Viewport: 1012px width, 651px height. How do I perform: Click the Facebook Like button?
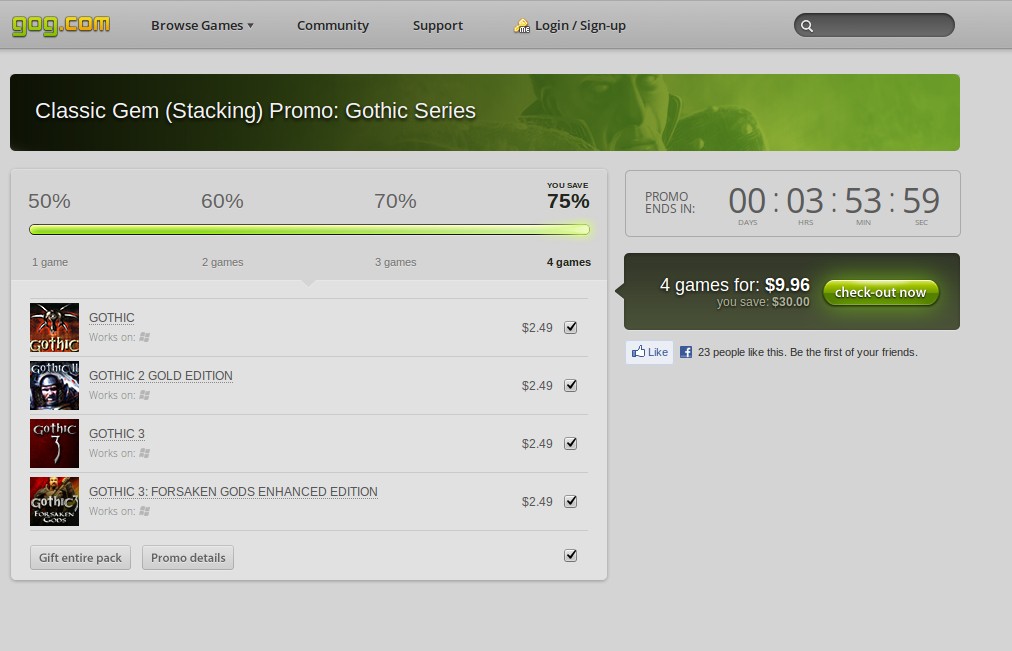click(x=649, y=352)
